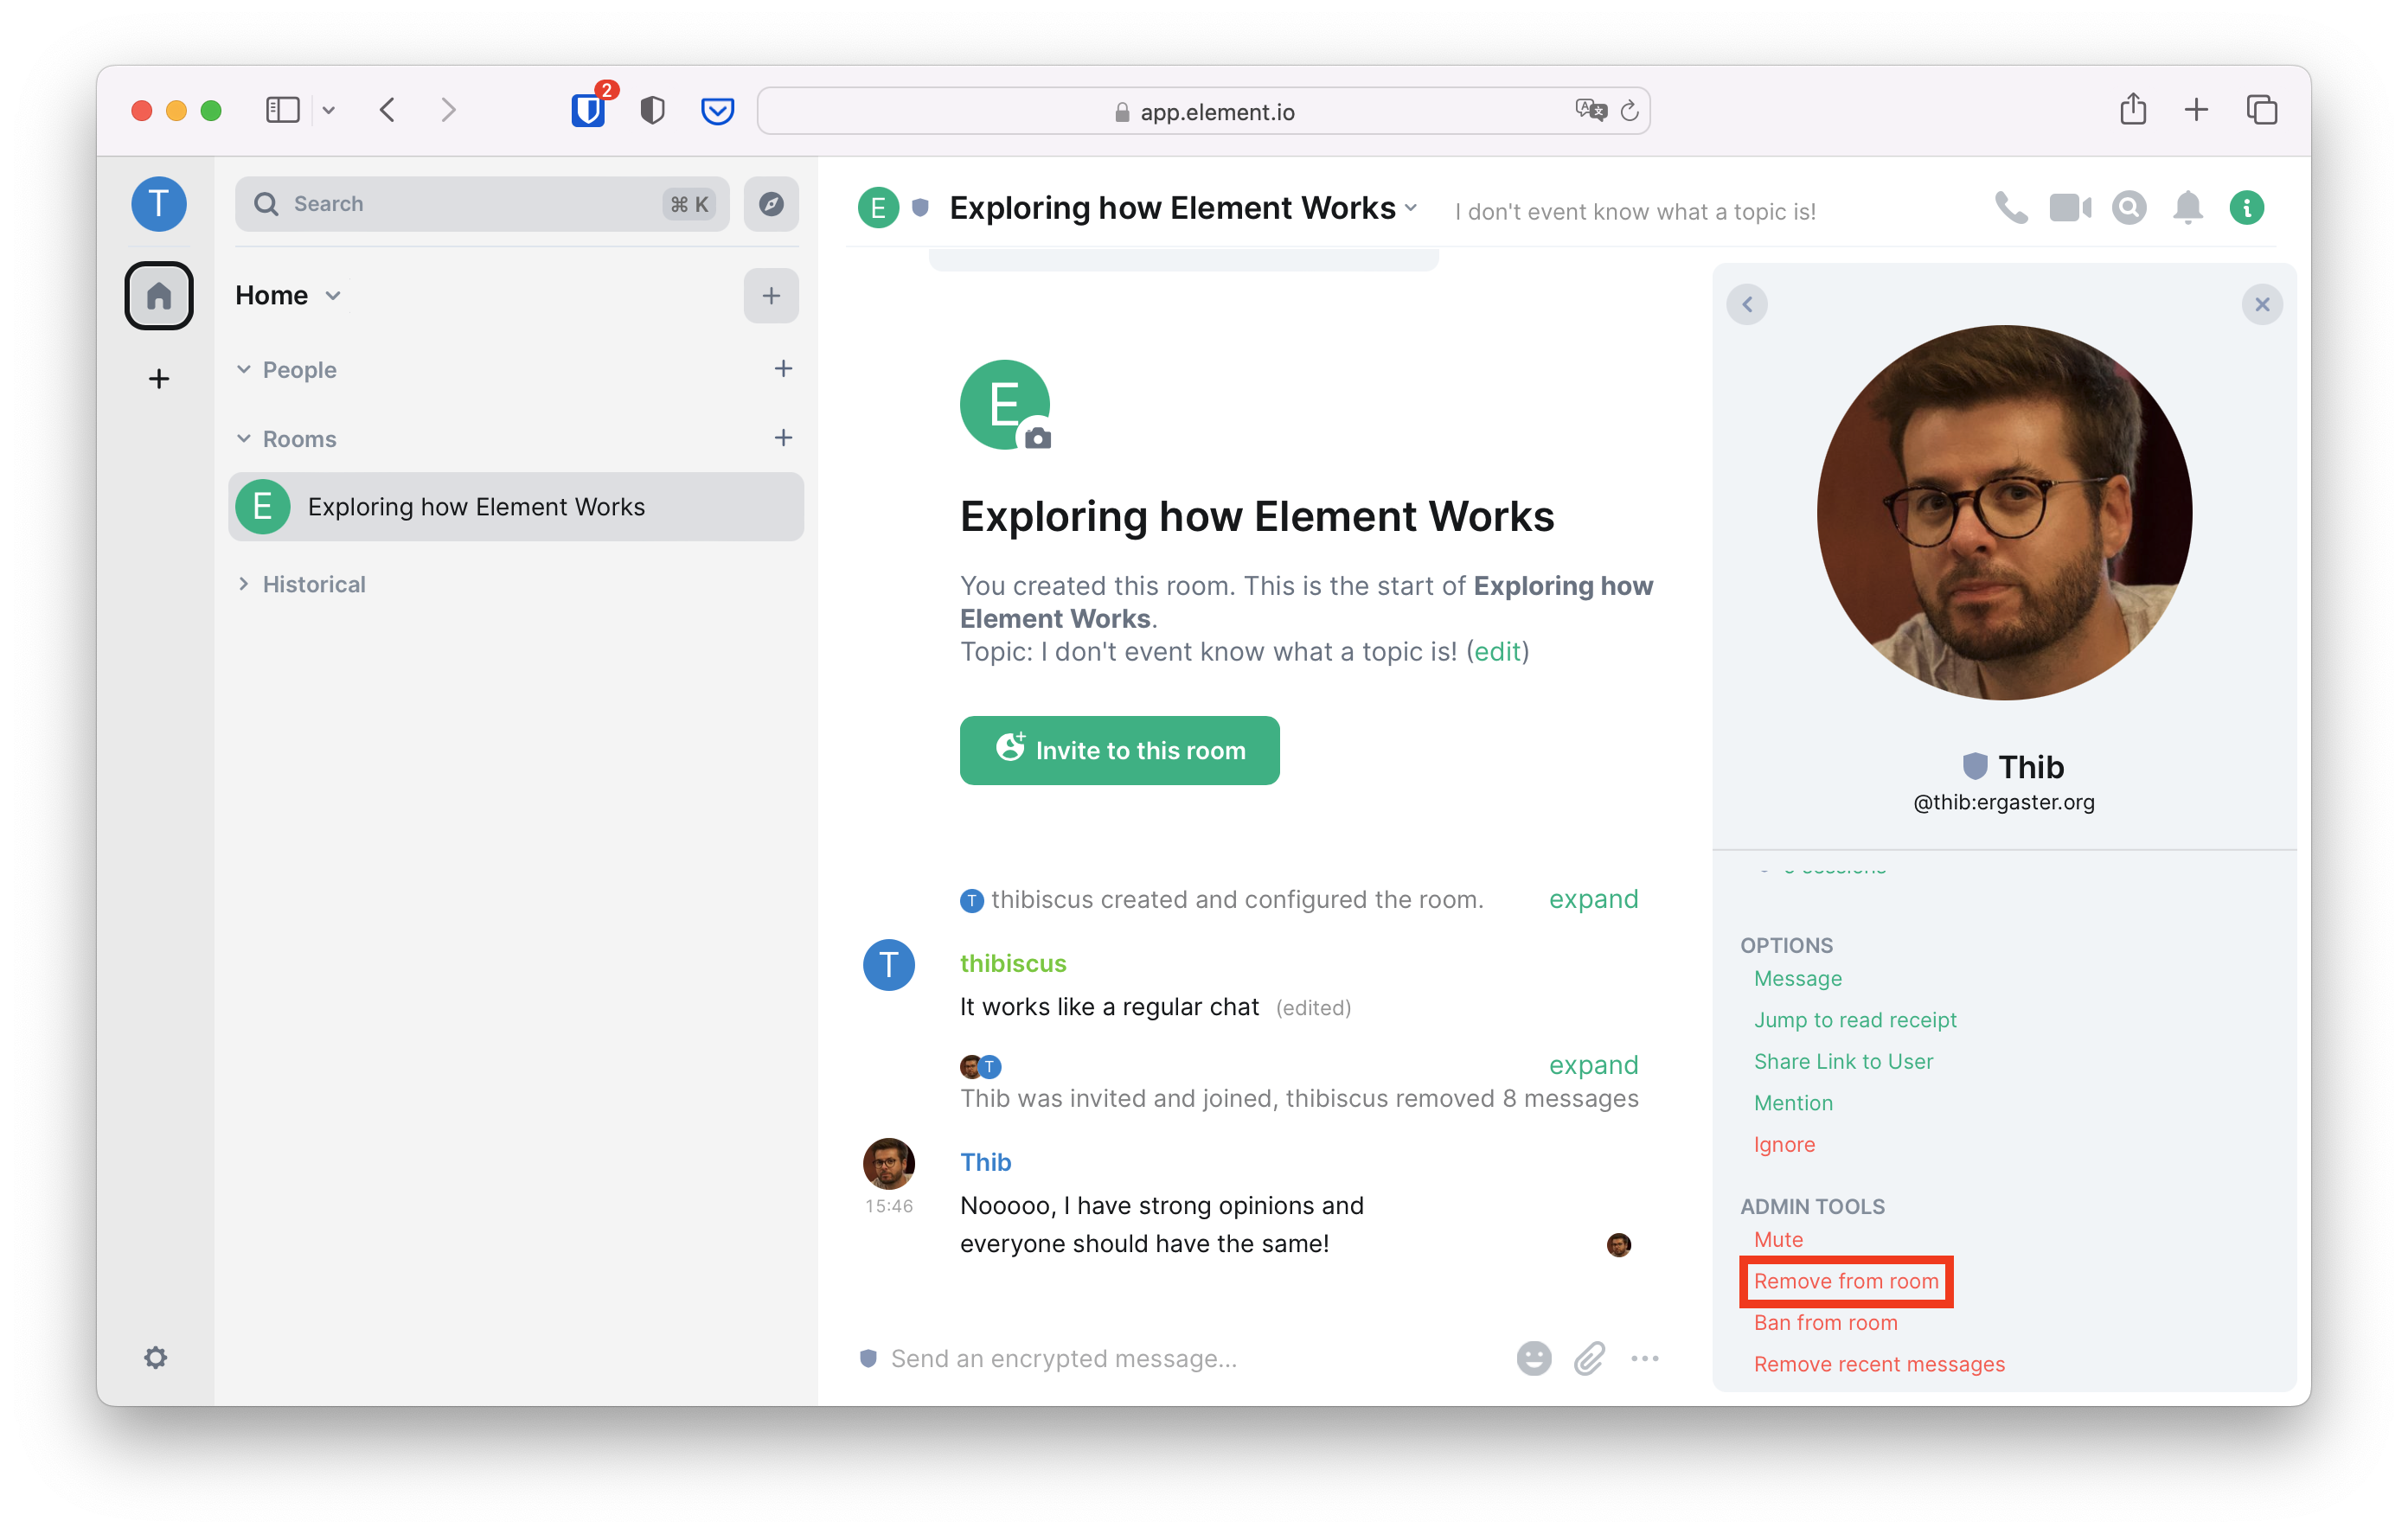Attach a file with the paperclip icon
The width and height of the screenshot is (2408, 1534).
tap(1589, 1358)
